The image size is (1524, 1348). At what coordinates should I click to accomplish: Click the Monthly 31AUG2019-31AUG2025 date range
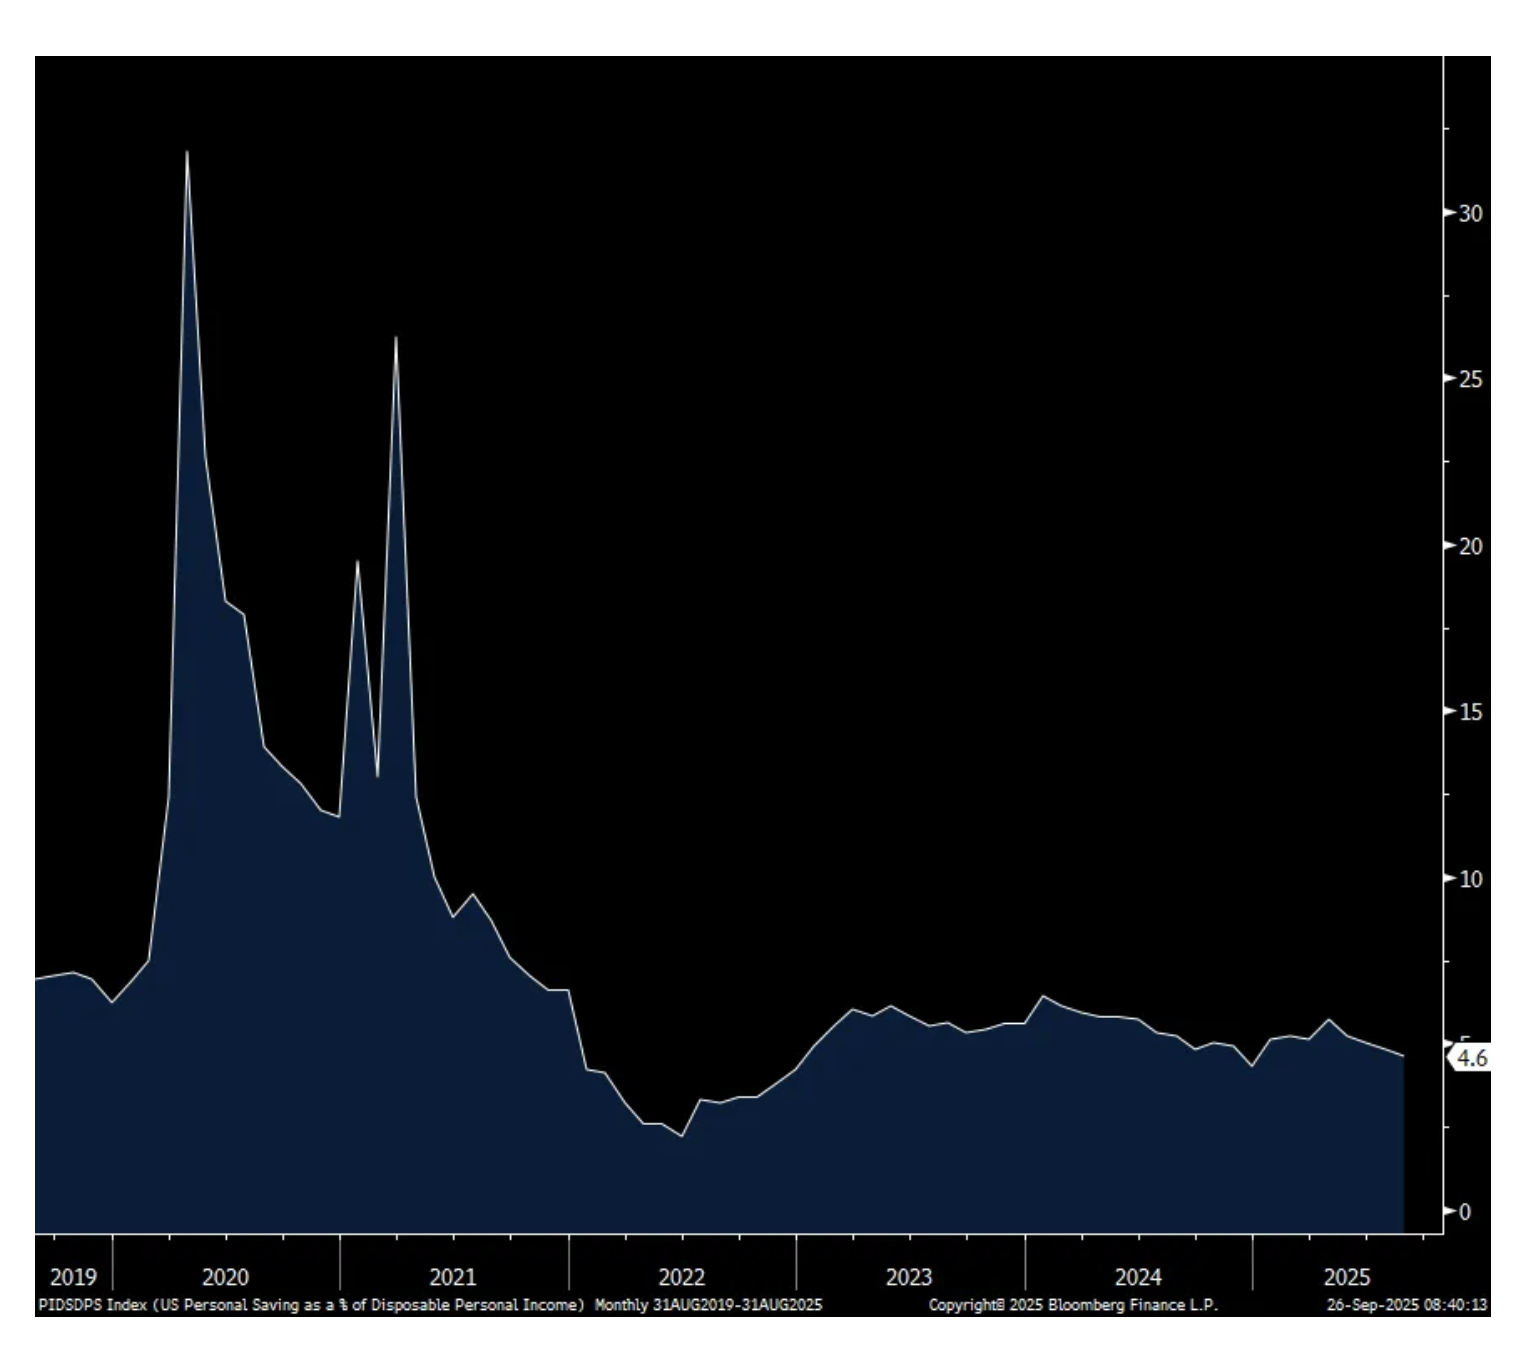coord(708,1305)
